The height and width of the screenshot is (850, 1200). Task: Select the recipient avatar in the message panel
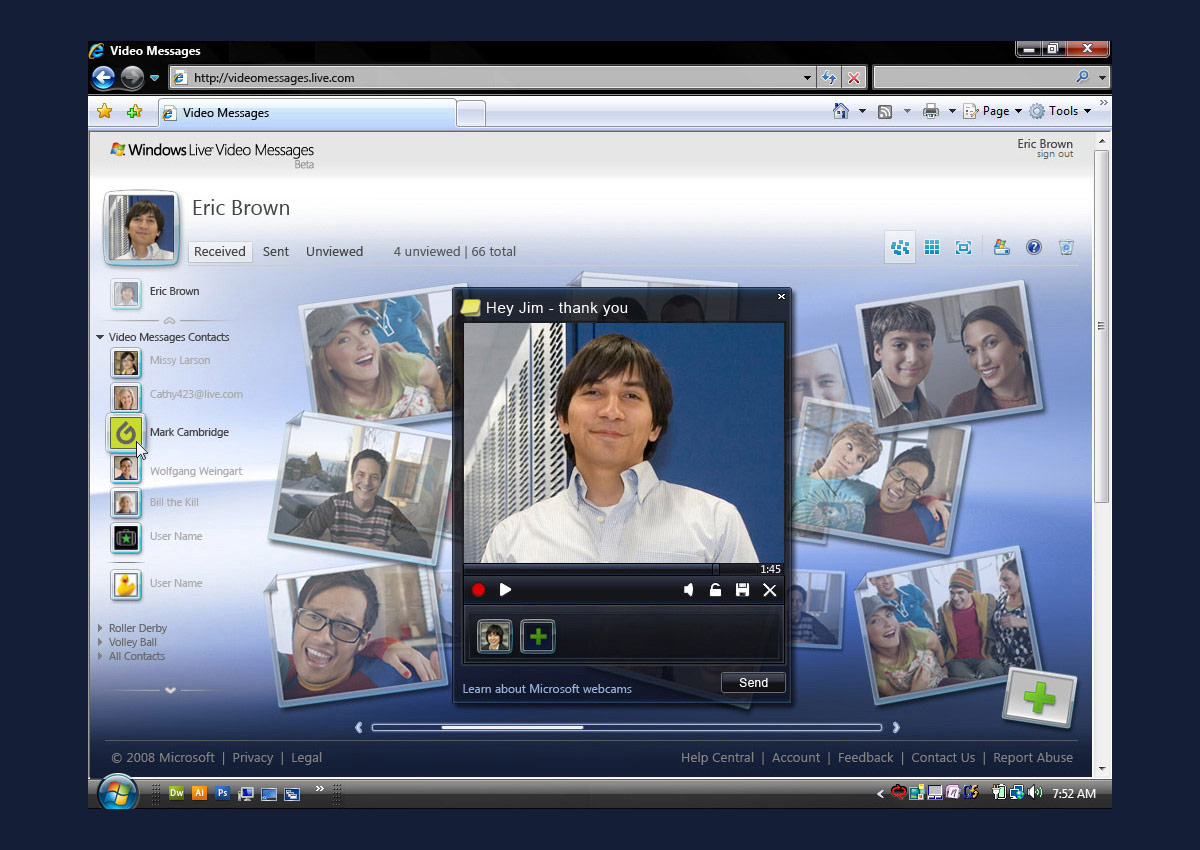(494, 636)
